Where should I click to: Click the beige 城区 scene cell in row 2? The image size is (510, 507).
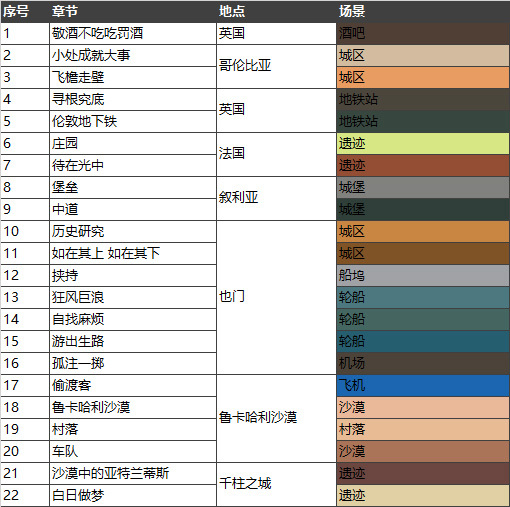pos(423,55)
